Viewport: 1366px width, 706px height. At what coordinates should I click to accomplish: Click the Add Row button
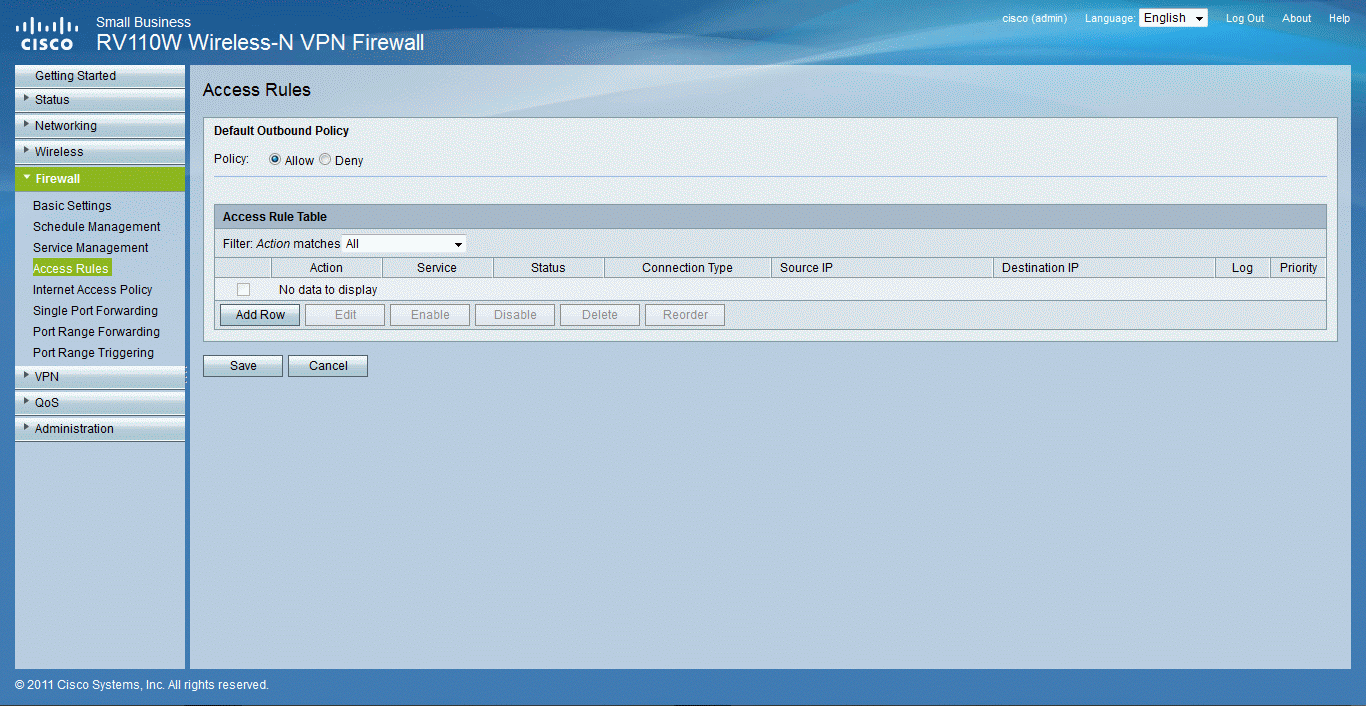pyautogui.click(x=260, y=315)
